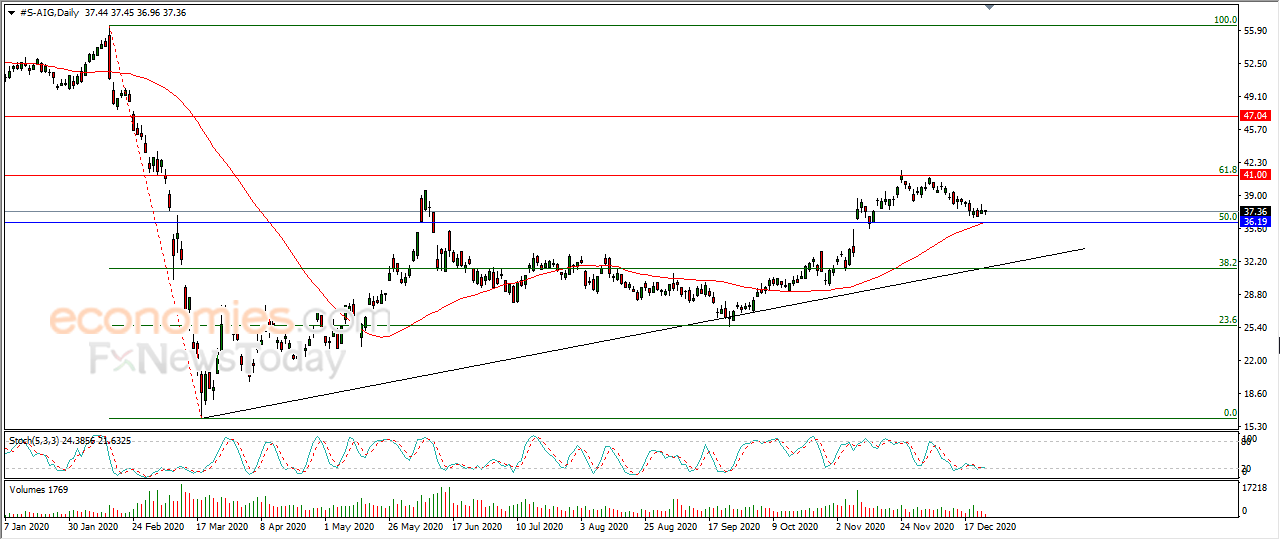Click the Fibonacci 23.6 level label
This screenshot has height=540, width=1280.
tap(1227, 320)
